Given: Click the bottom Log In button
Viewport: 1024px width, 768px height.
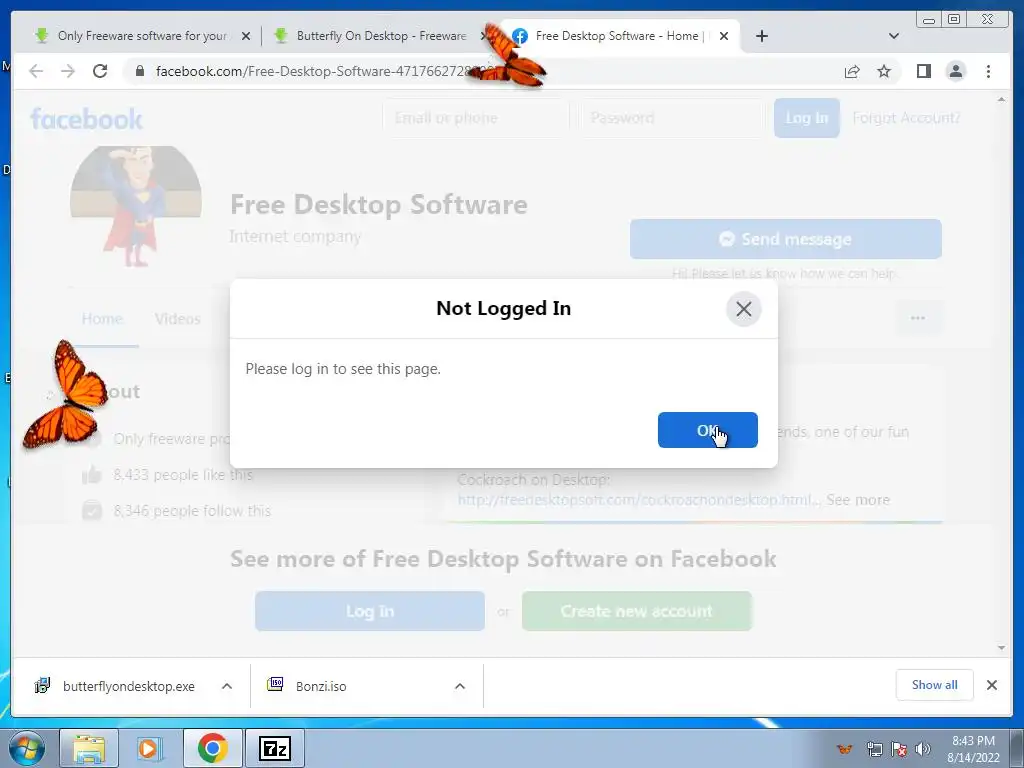Looking at the screenshot, I should point(370,611).
